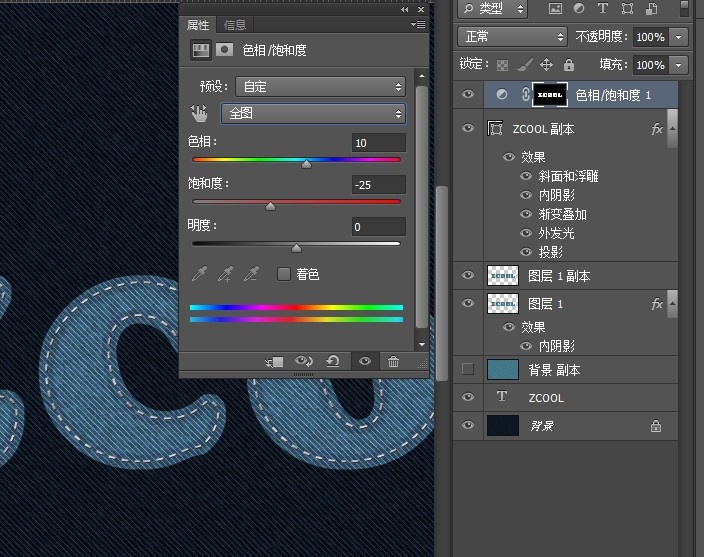Select the 属性 tab
This screenshot has height=557, width=704.
click(x=199, y=25)
